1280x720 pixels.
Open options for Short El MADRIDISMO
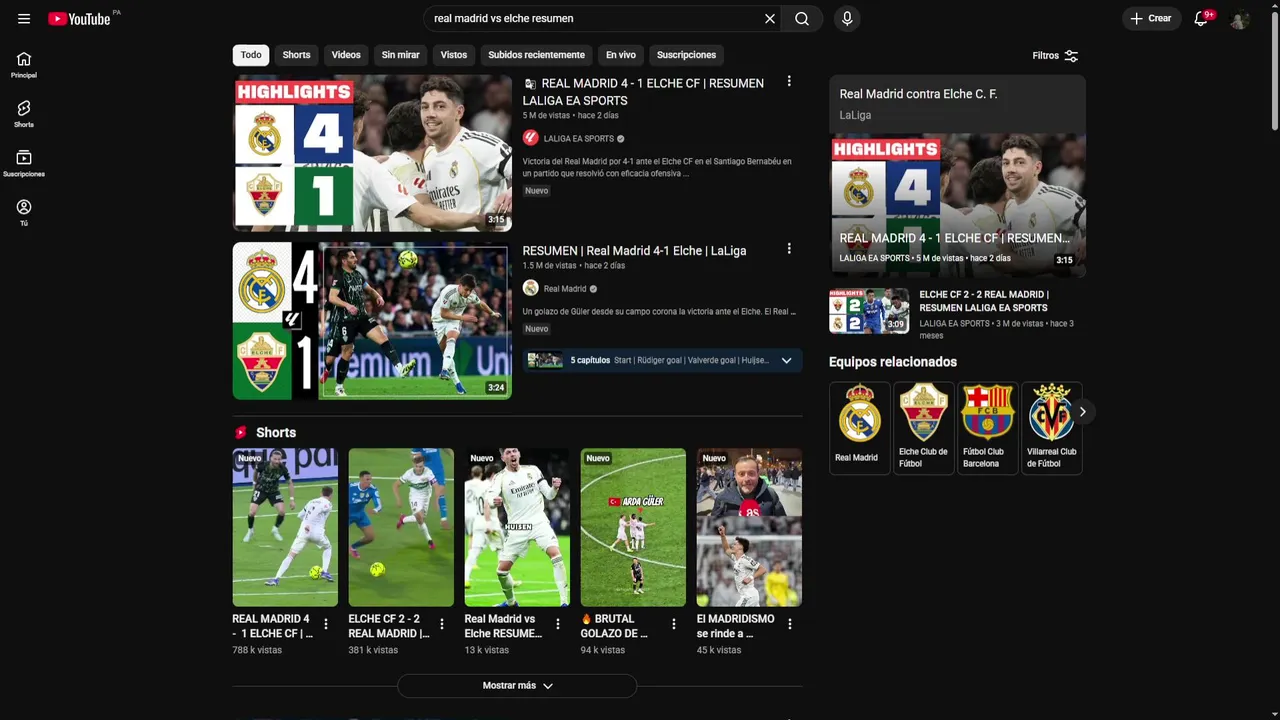(x=790, y=624)
